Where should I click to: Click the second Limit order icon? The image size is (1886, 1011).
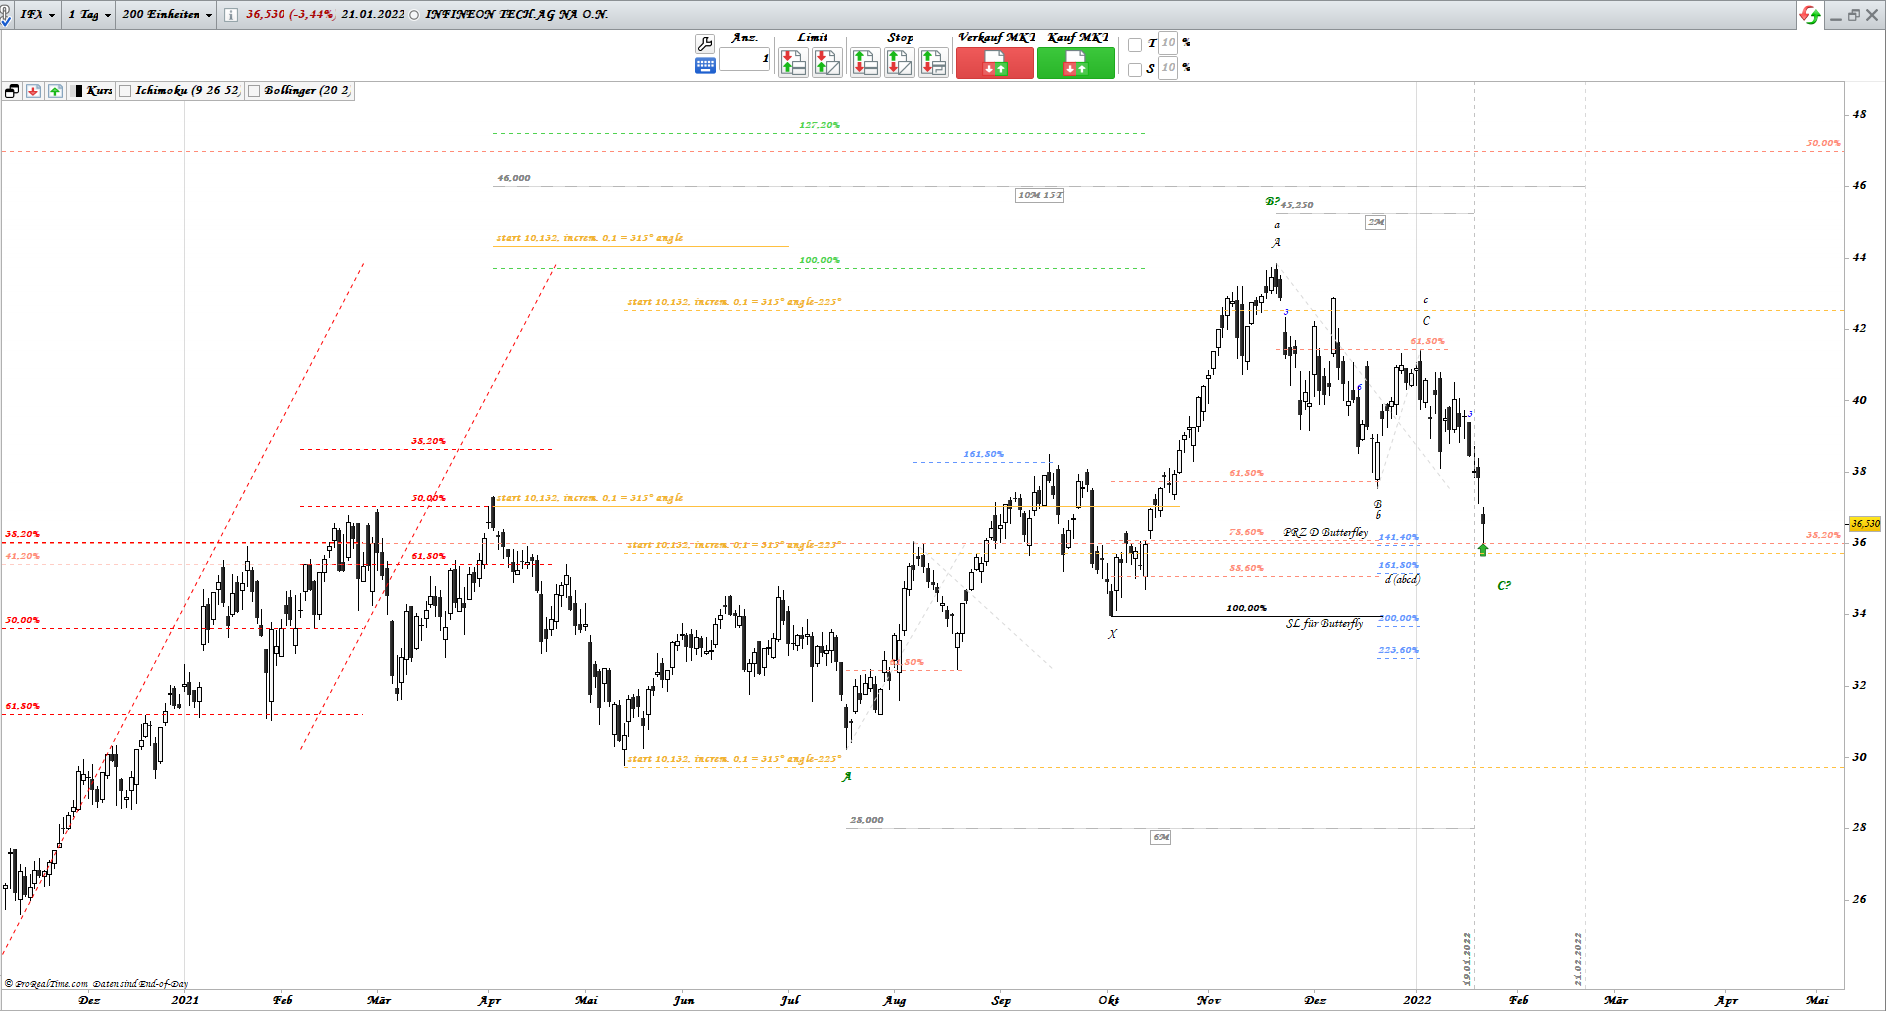828,62
